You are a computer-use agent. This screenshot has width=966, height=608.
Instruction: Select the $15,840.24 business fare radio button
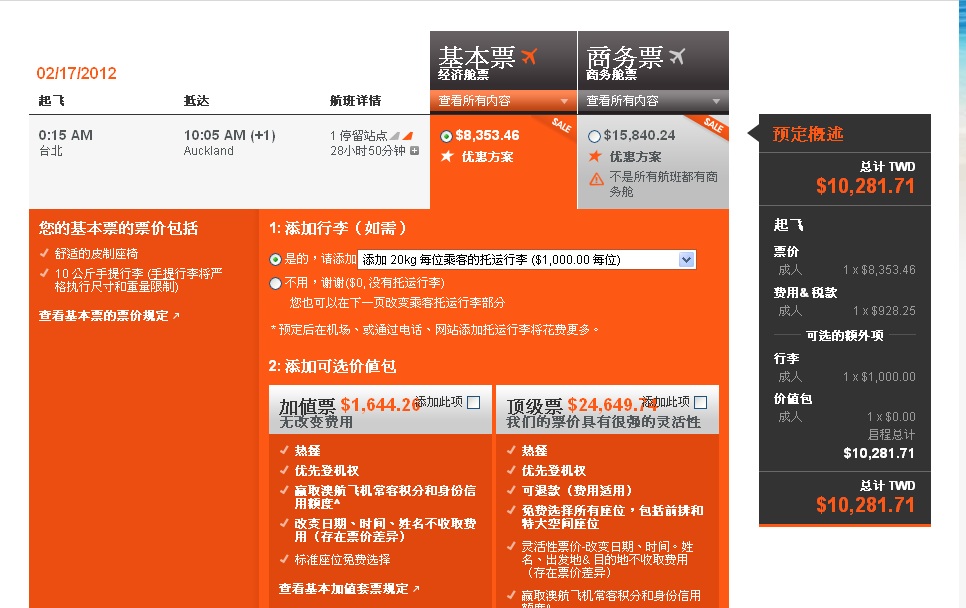tap(595, 136)
